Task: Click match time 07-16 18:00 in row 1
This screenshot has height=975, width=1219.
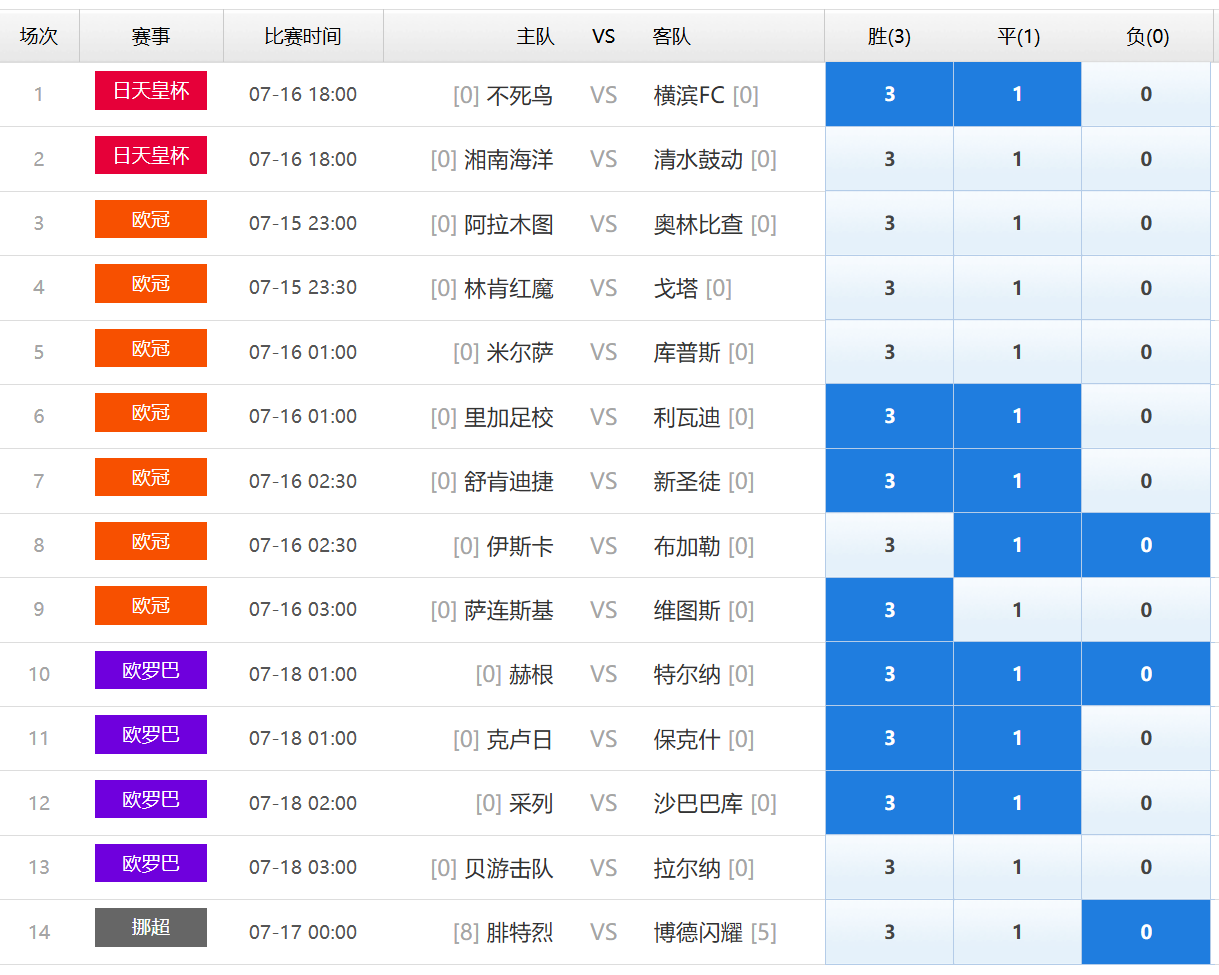Action: (x=303, y=95)
